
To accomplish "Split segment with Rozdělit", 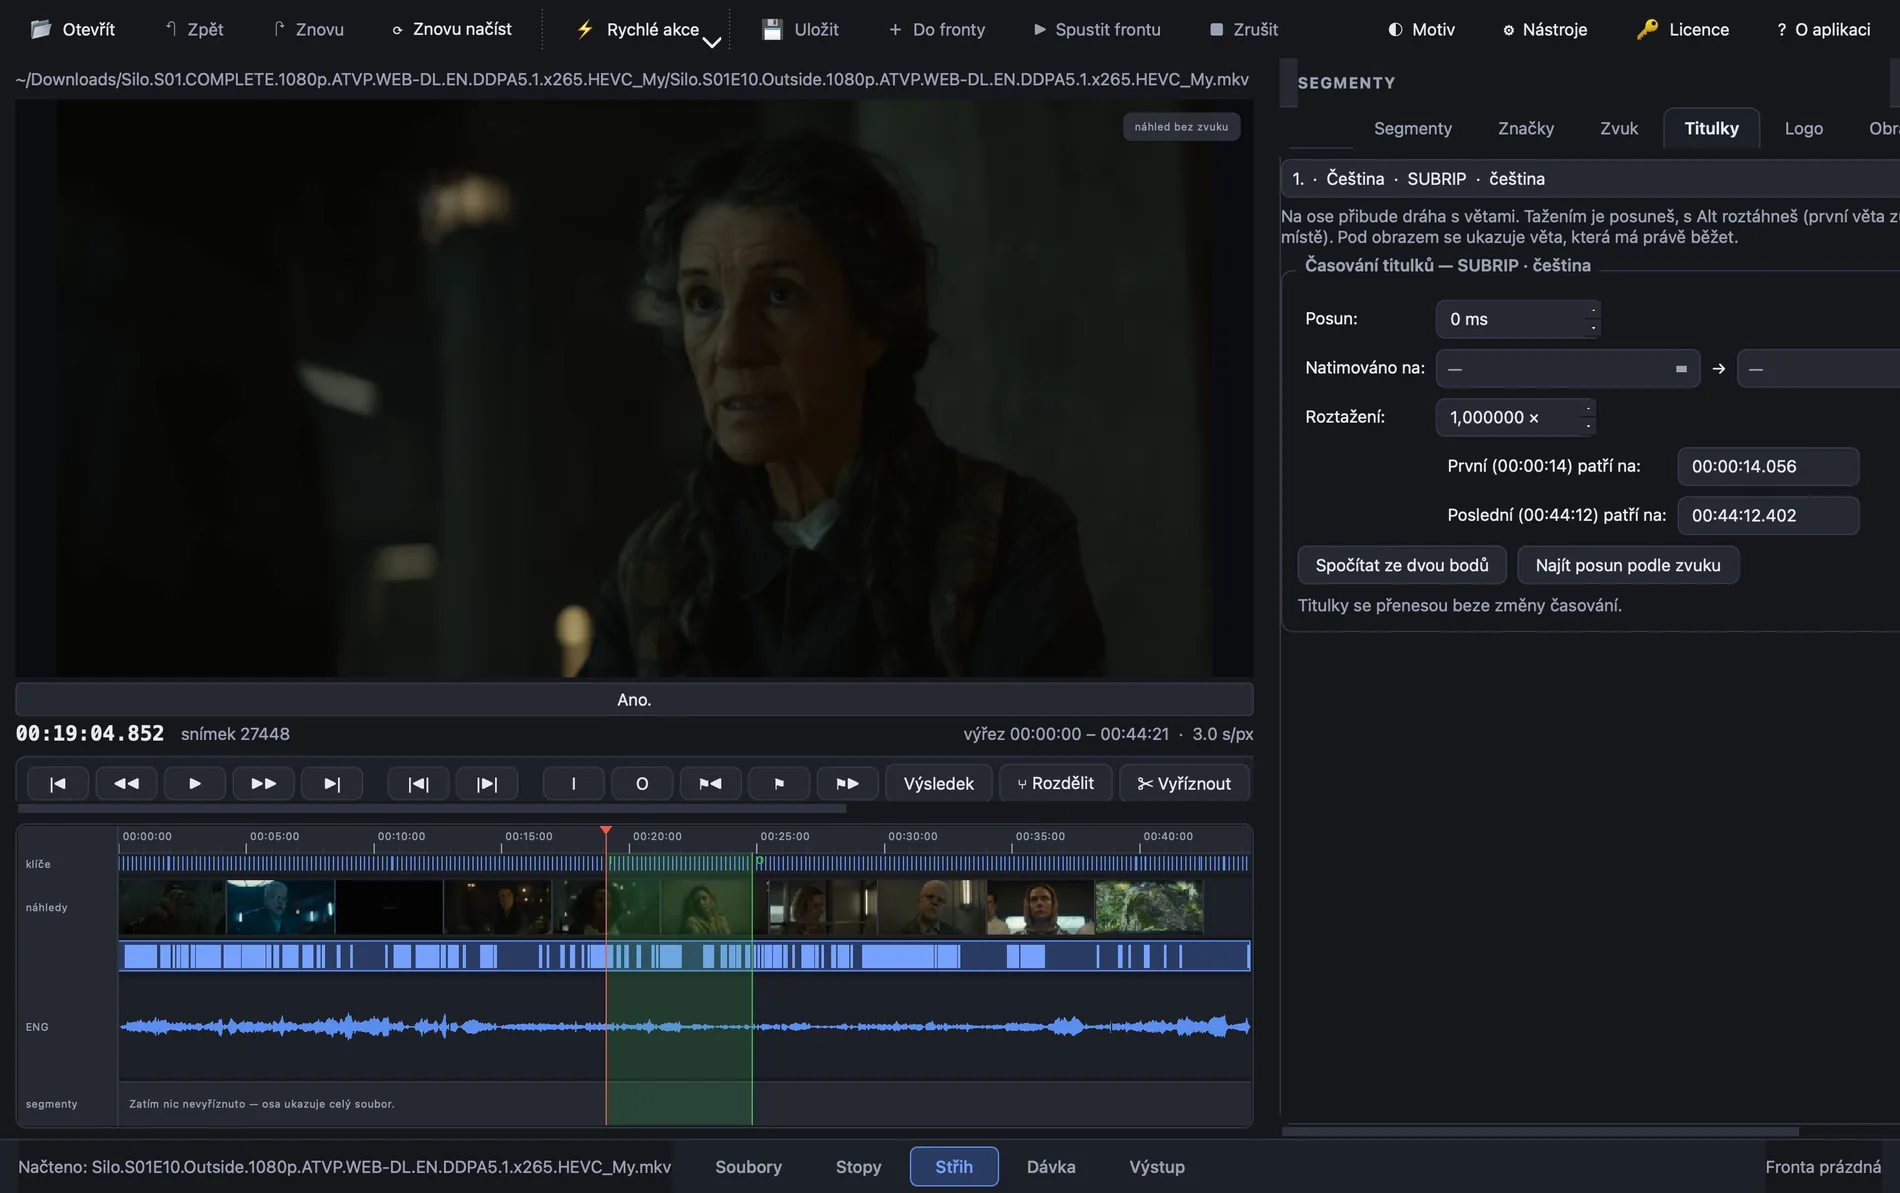I will (1055, 783).
